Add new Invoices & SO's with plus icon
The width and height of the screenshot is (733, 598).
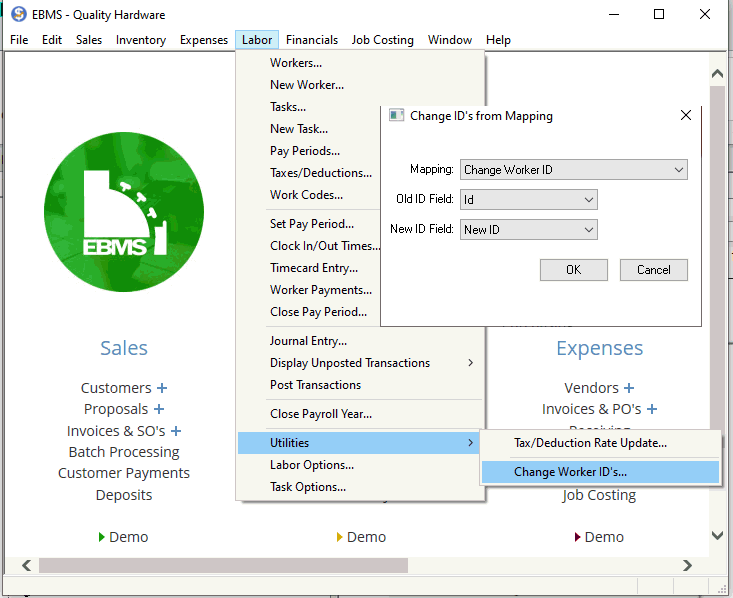pyautogui.click(x=176, y=431)
